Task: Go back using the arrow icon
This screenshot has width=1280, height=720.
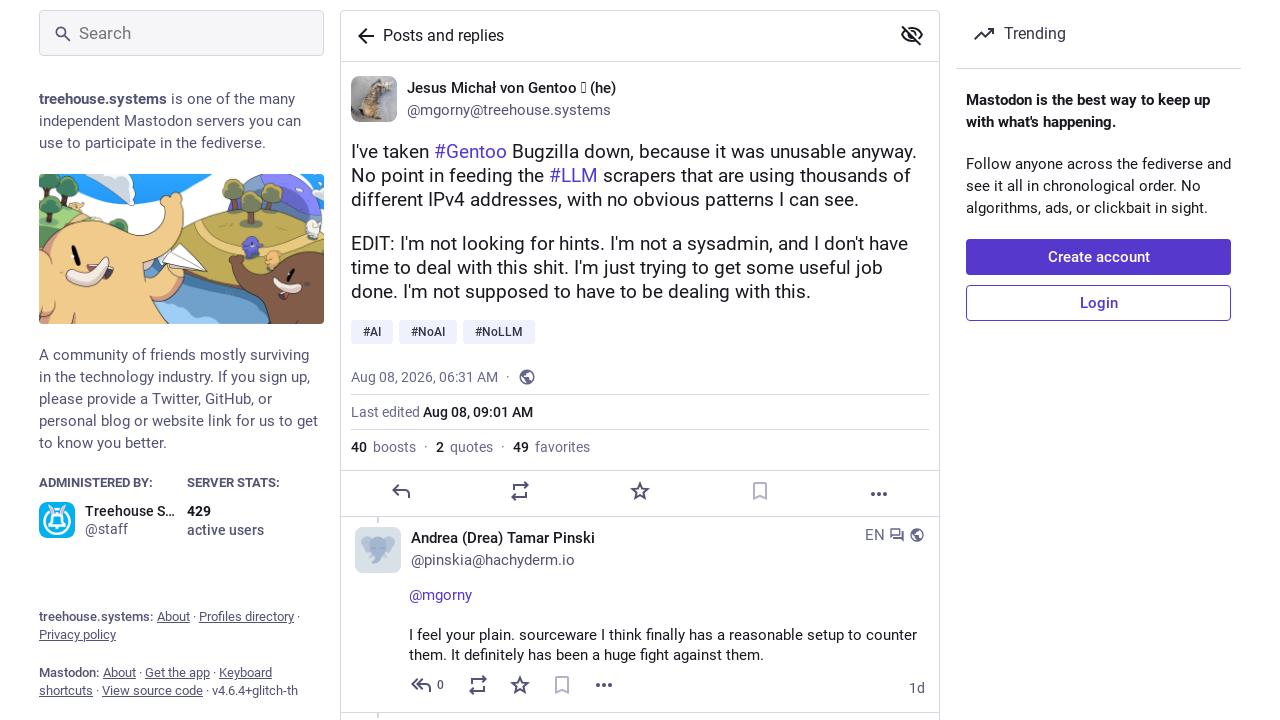Action: point(366,36)
